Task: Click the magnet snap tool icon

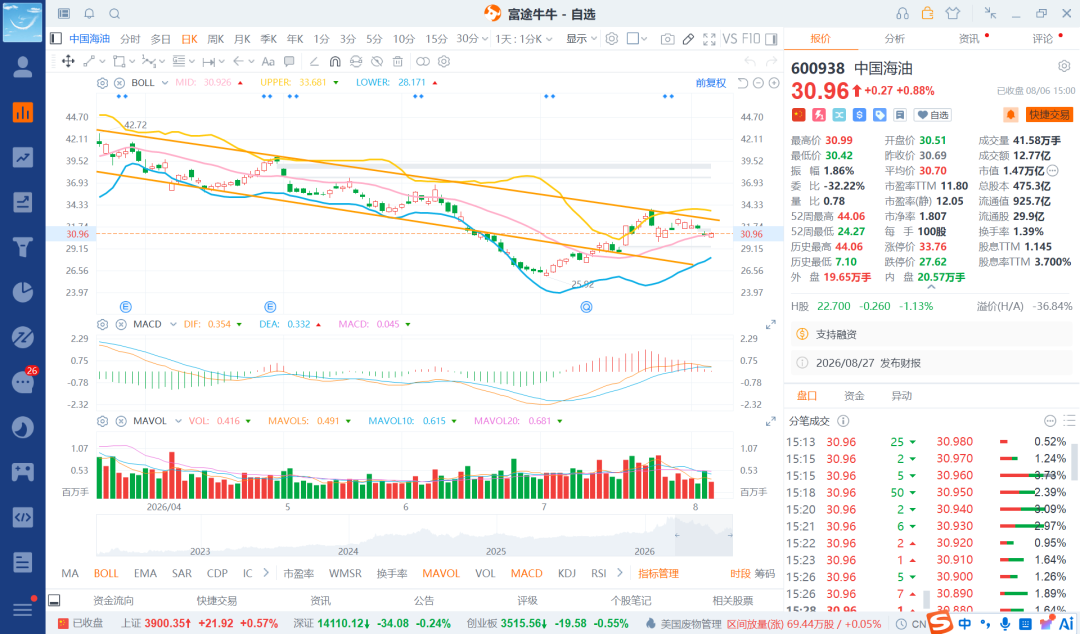Action: click(335, 61)
